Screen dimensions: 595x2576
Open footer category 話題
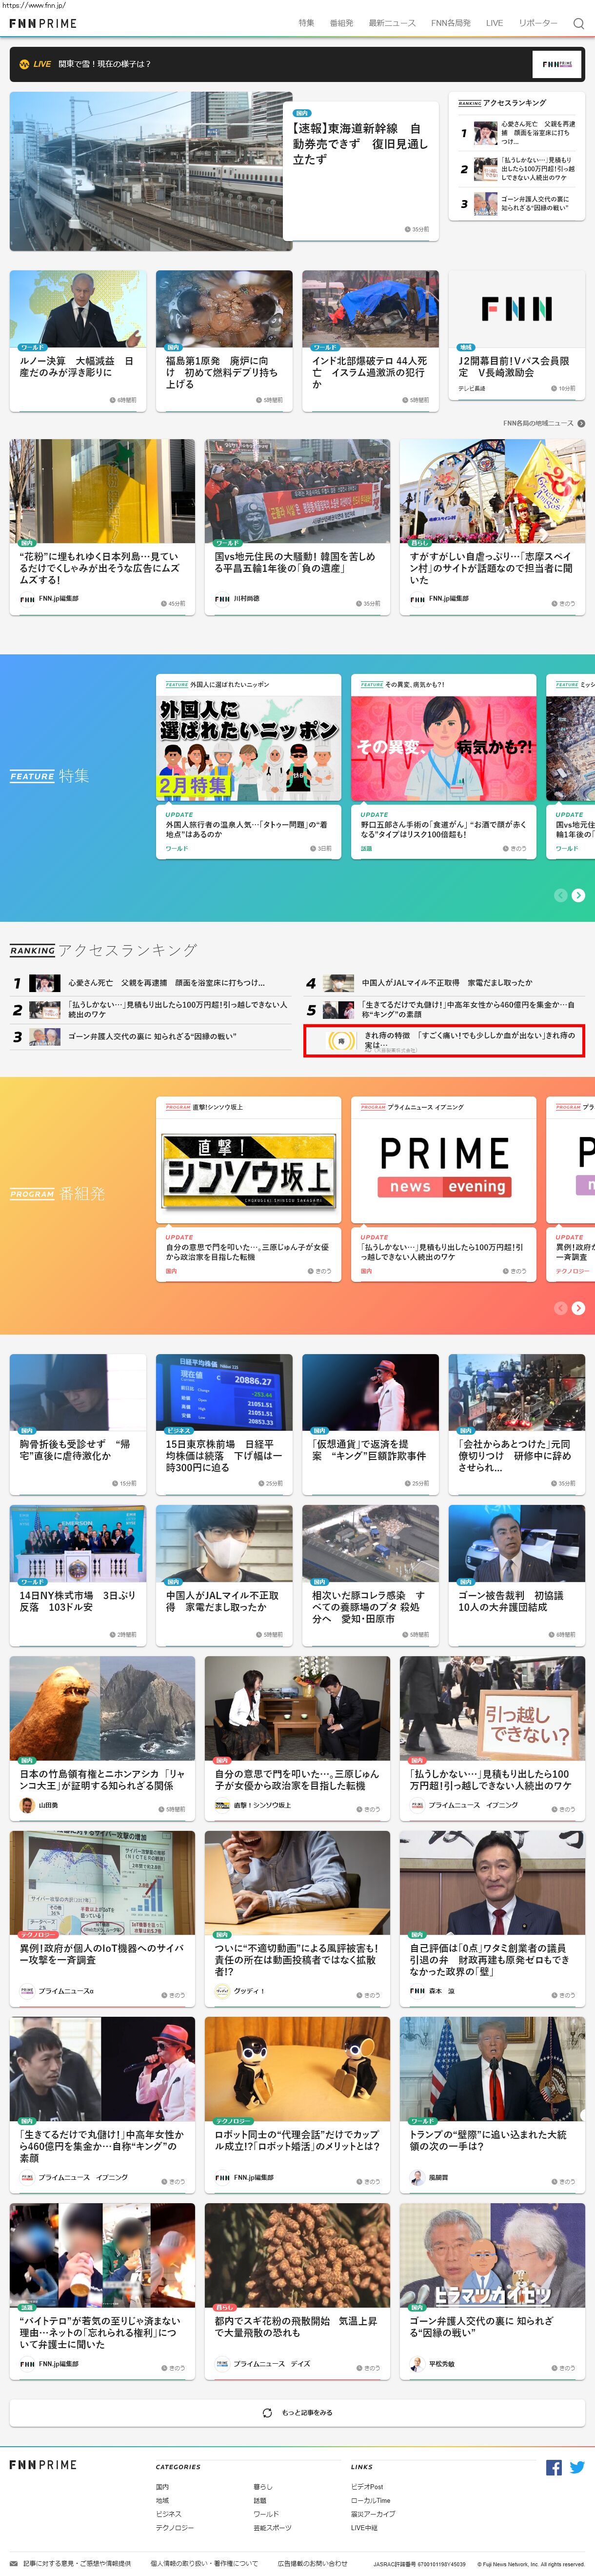point(260,2500)
